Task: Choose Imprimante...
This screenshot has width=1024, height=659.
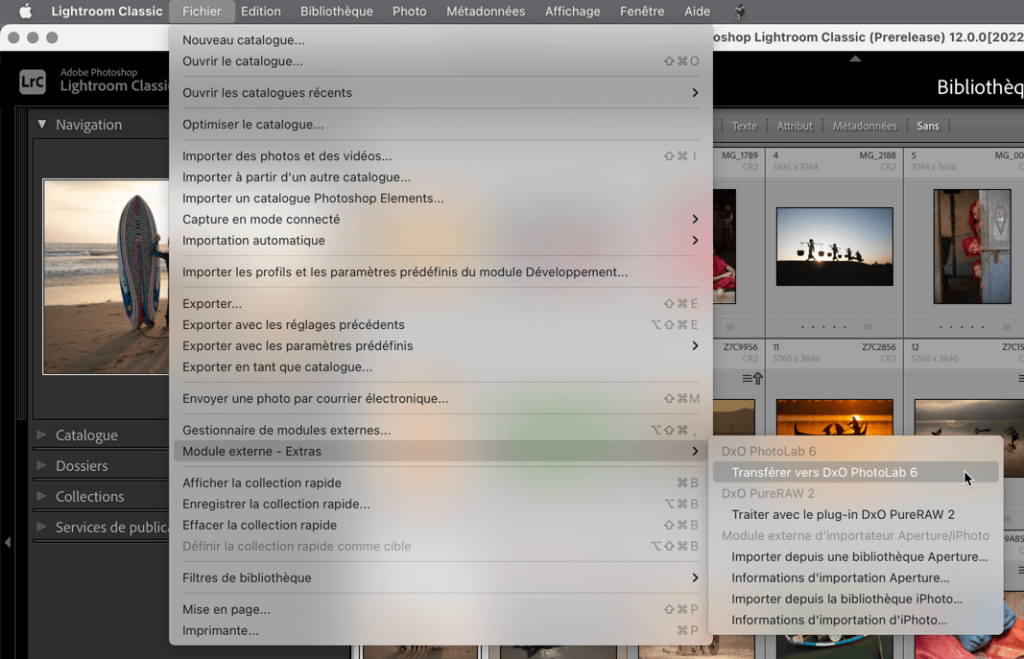Action: 440,630
